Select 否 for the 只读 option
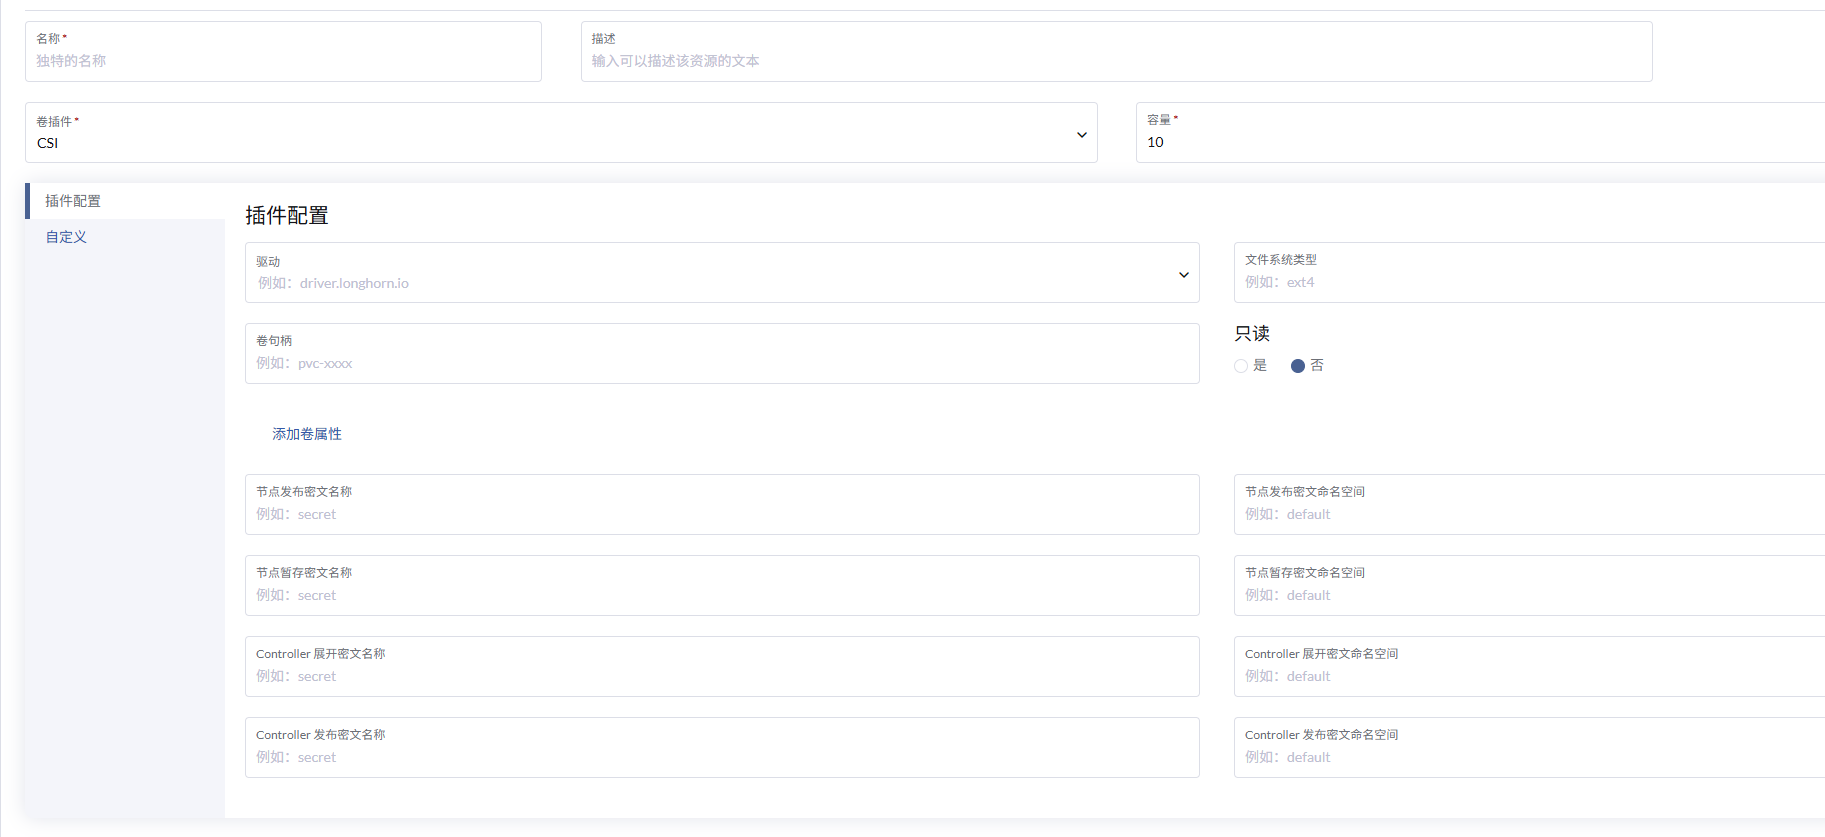 1298,366
